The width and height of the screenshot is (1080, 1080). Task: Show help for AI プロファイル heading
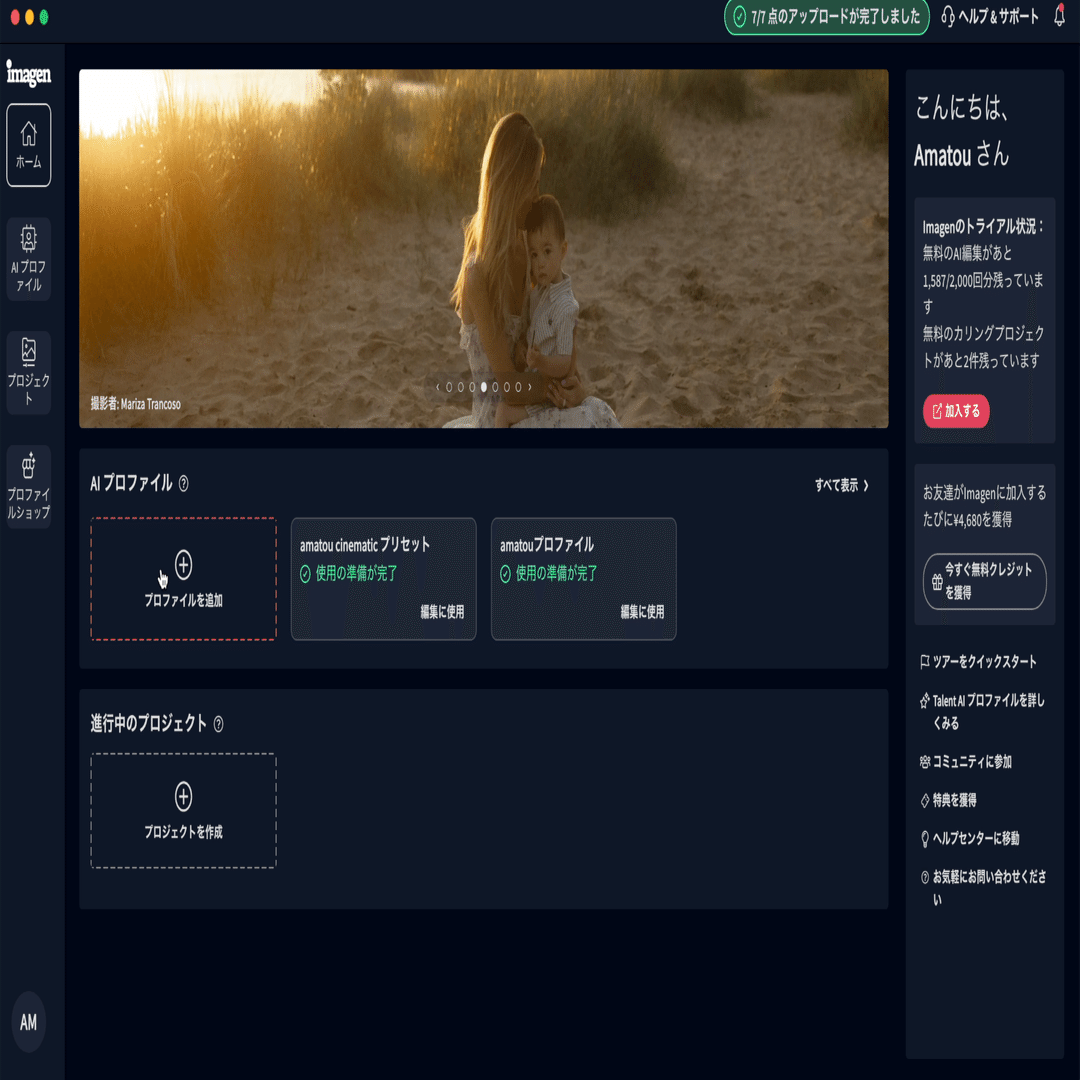tap(183, 484)
